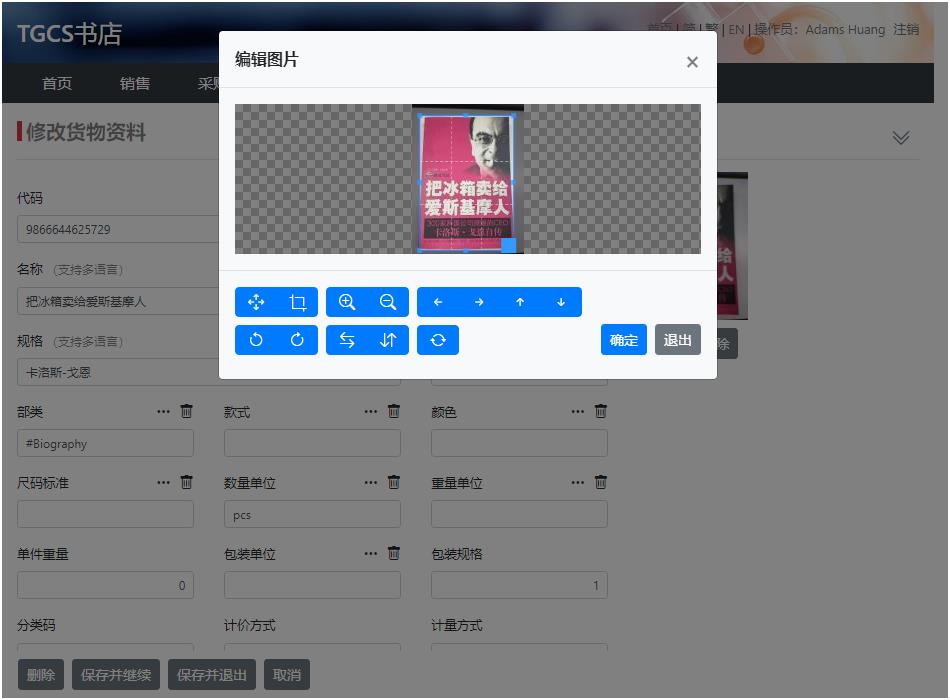Focus the 单件重量 input field
Viewport: 950px width, 700px height.
coord(105,585)
